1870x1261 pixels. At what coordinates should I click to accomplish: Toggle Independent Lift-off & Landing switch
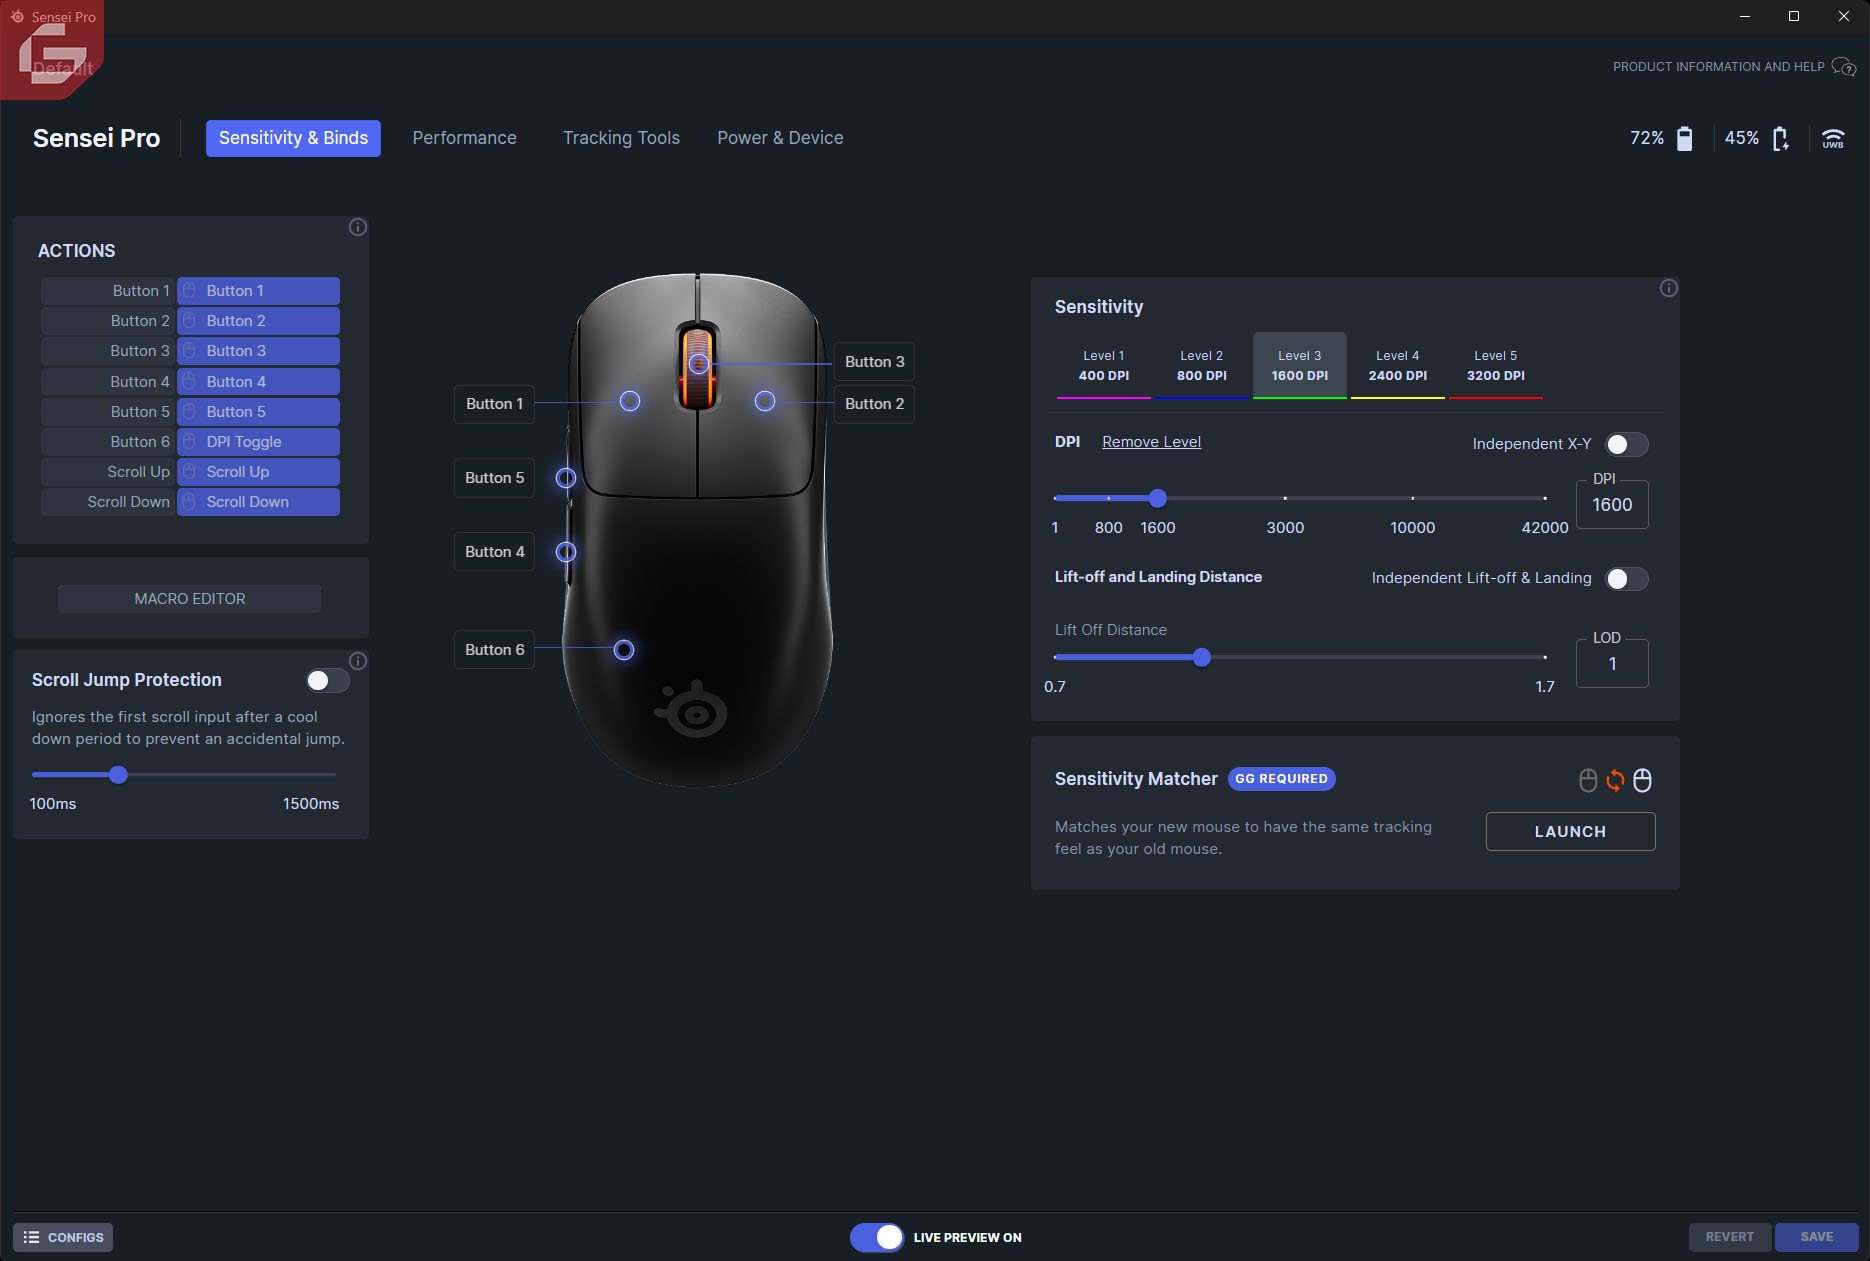pos(1627,579)
